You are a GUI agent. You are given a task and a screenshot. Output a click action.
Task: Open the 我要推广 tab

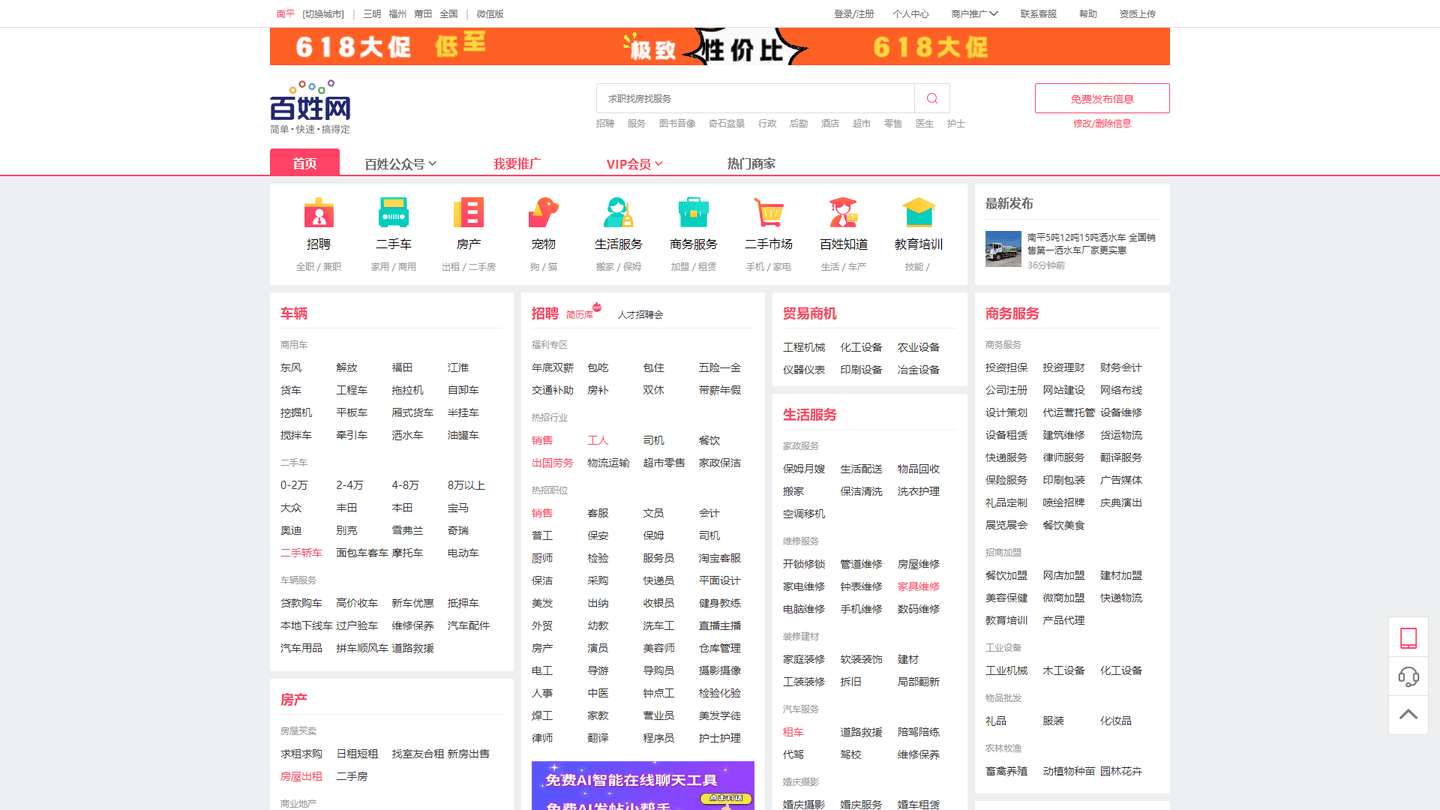(517, 164)
